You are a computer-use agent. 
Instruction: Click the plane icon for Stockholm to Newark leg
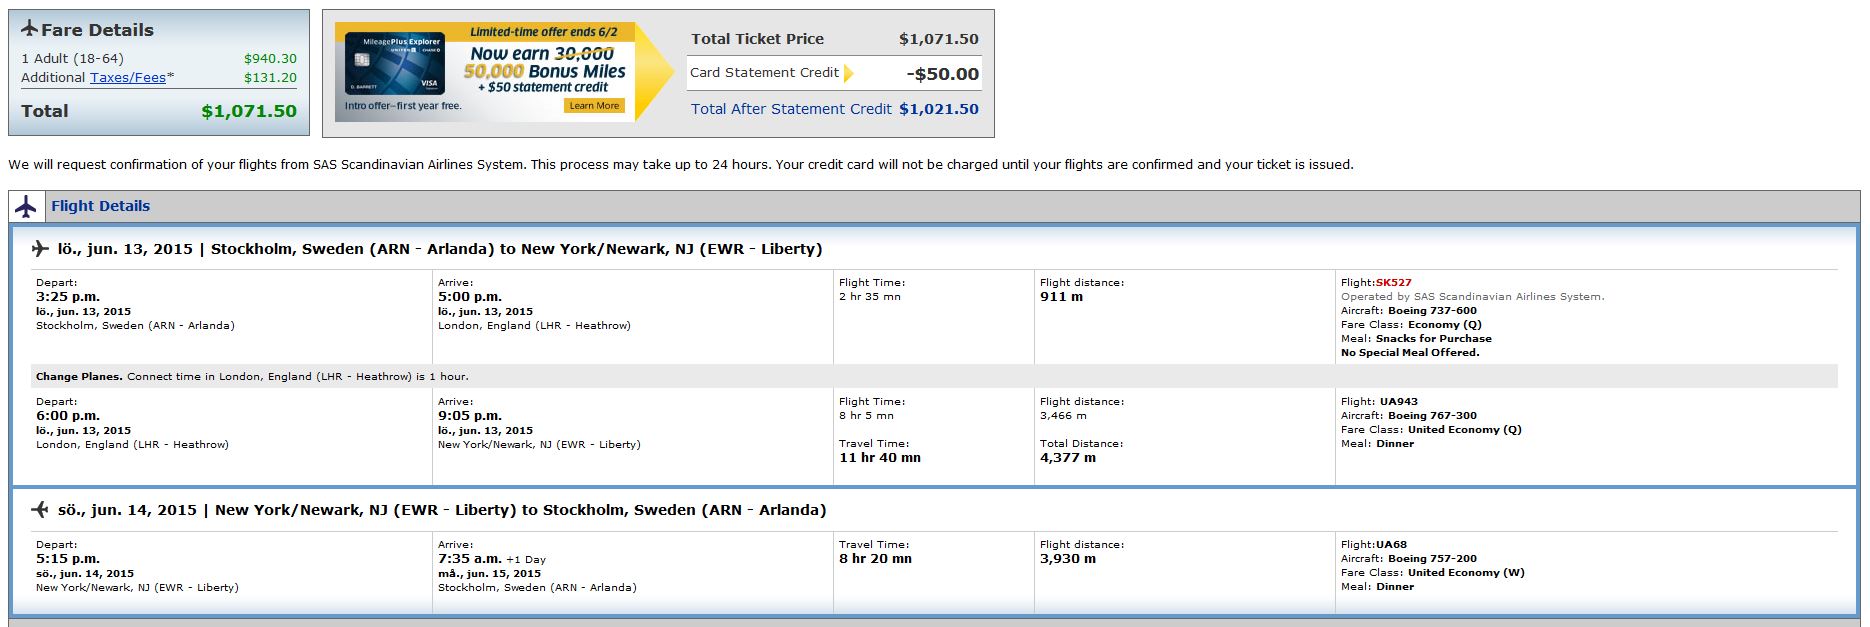(40, 249)
